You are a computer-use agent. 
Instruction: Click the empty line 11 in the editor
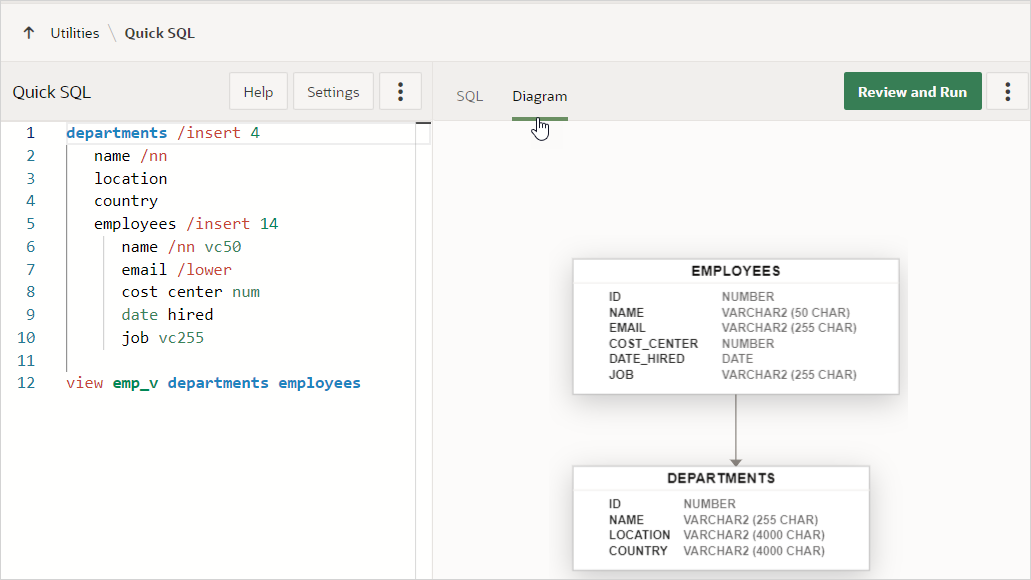coord(200,360)
